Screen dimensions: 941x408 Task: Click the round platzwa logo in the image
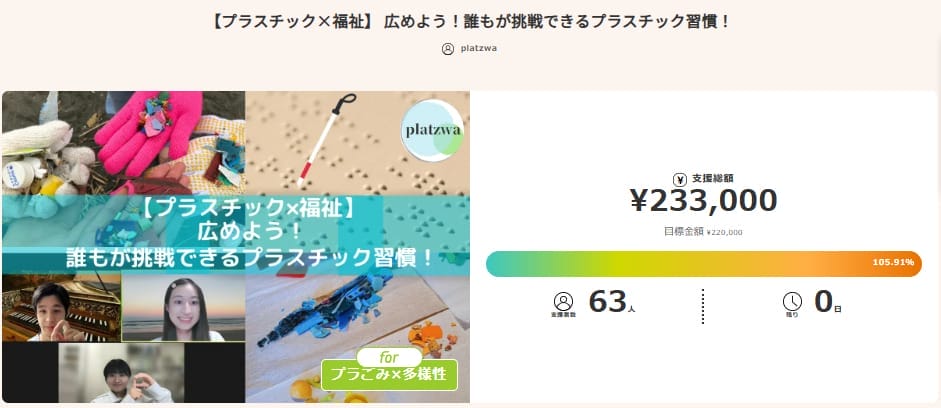(x=432, y=131)
